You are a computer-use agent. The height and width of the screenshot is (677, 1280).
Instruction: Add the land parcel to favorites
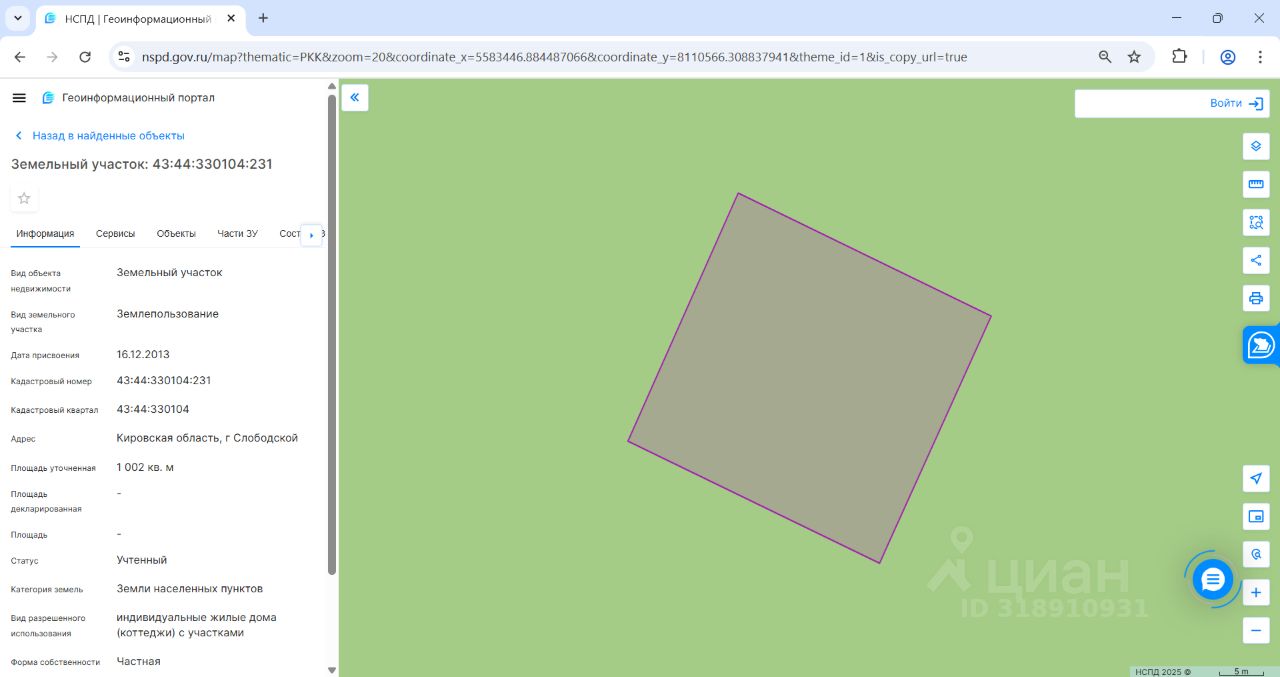click(x=24, y=198)
